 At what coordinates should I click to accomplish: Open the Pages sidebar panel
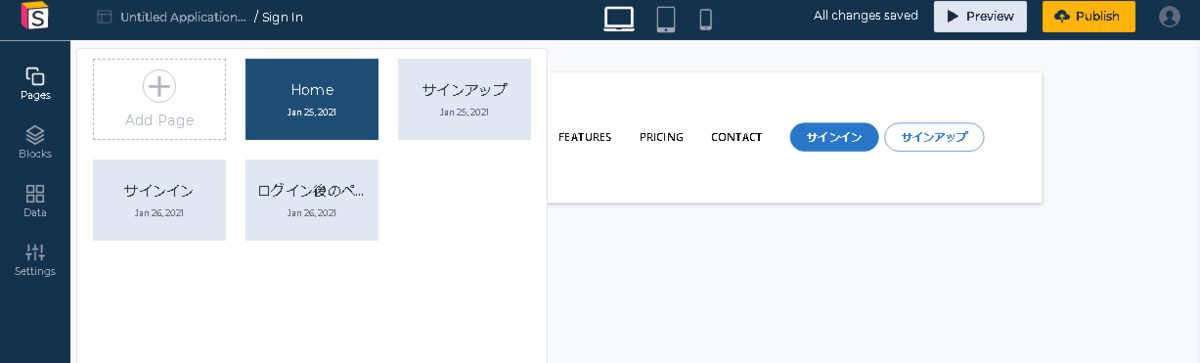(35, 84)
